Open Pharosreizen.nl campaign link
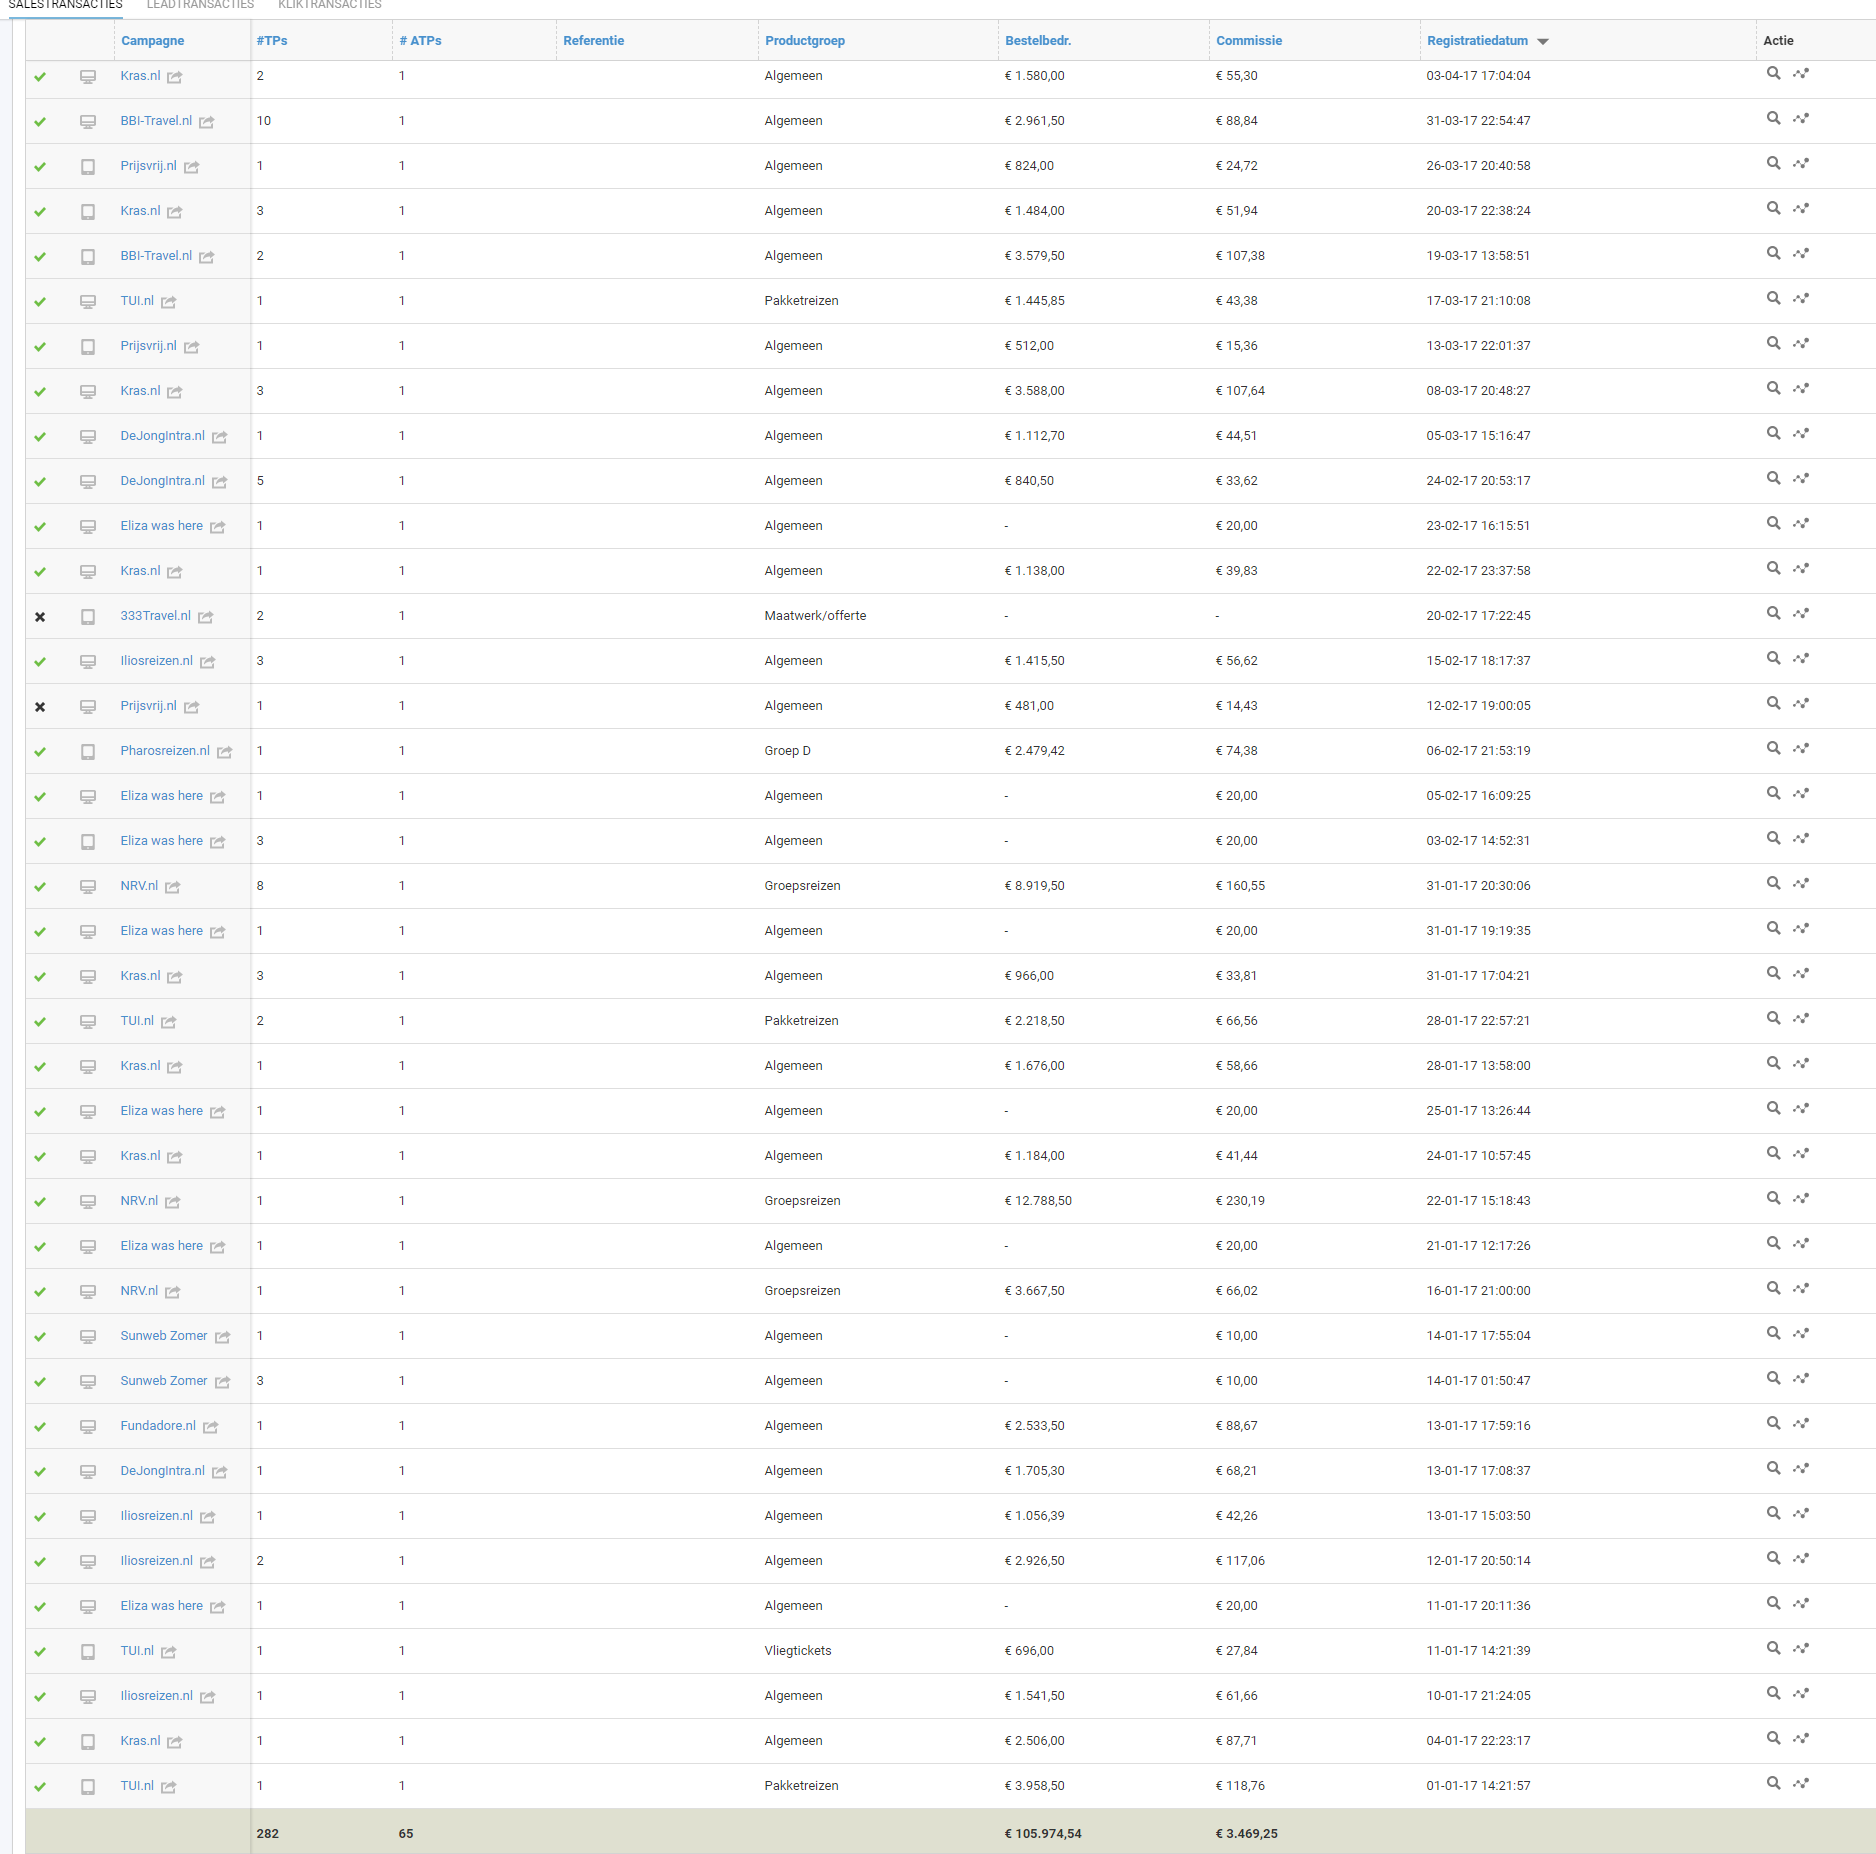Screen dimensions: 1876x1854 (165, 751)
